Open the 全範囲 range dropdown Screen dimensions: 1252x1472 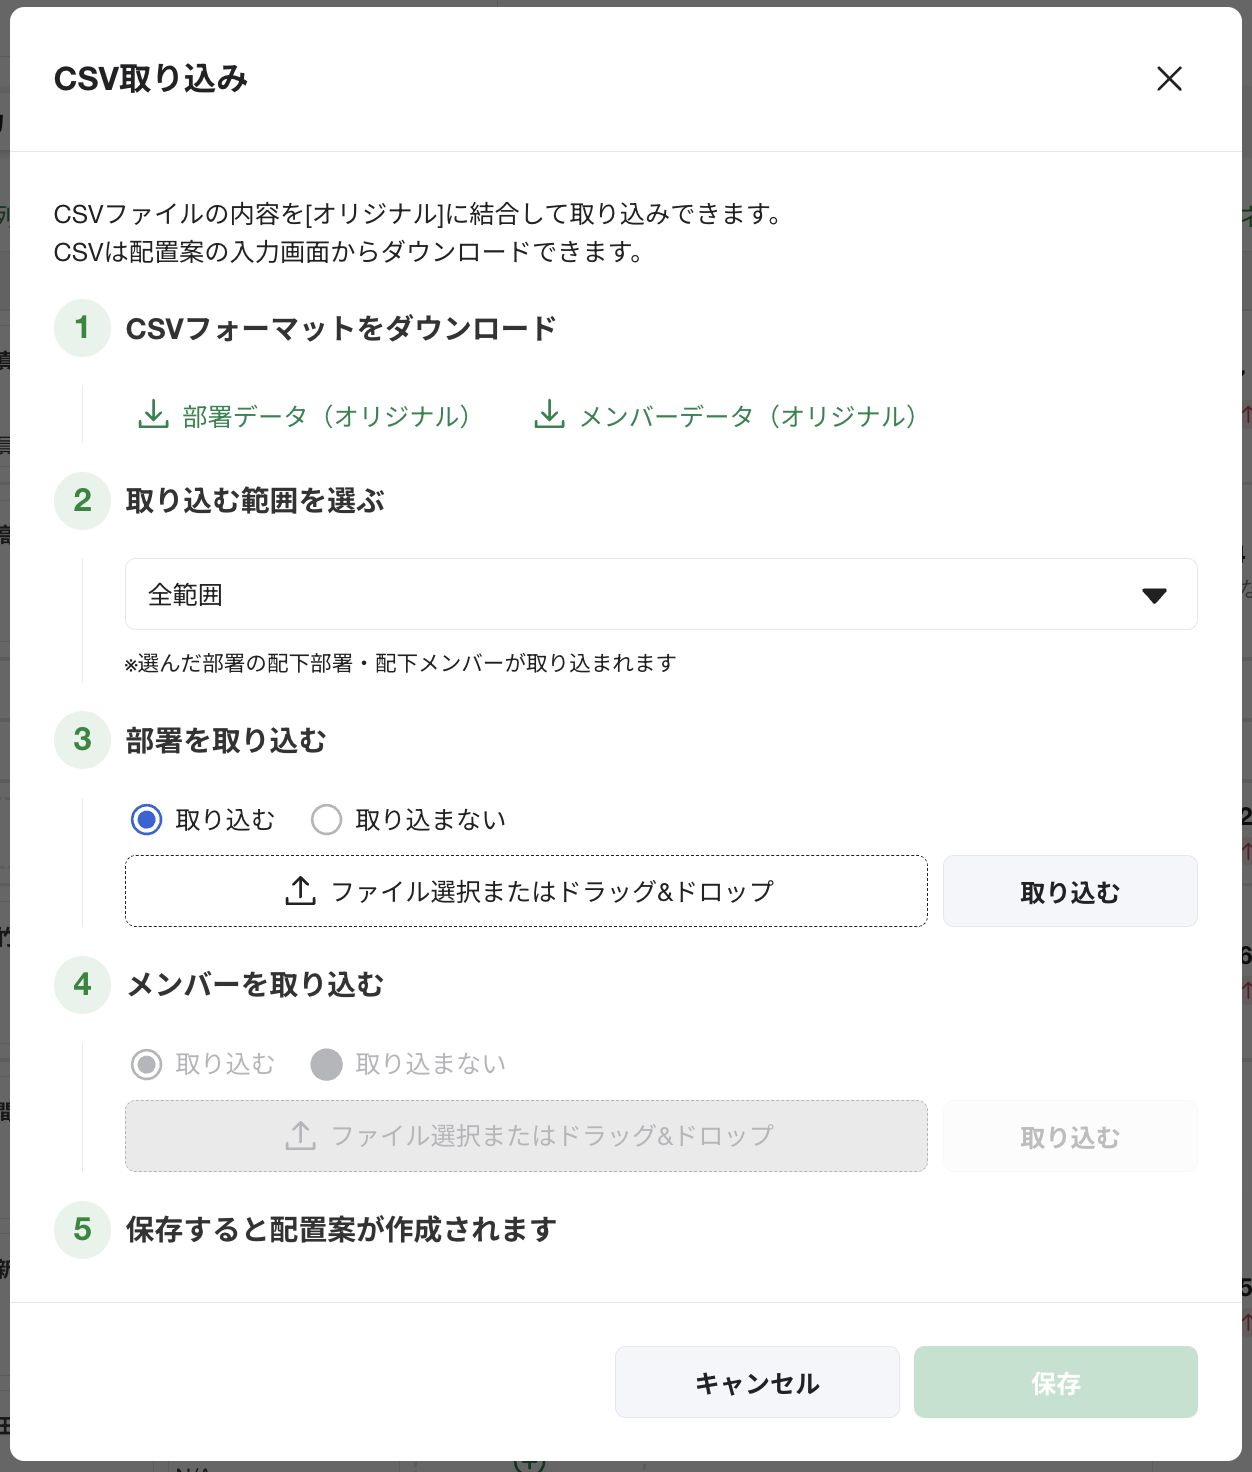(x=660, y=595)
